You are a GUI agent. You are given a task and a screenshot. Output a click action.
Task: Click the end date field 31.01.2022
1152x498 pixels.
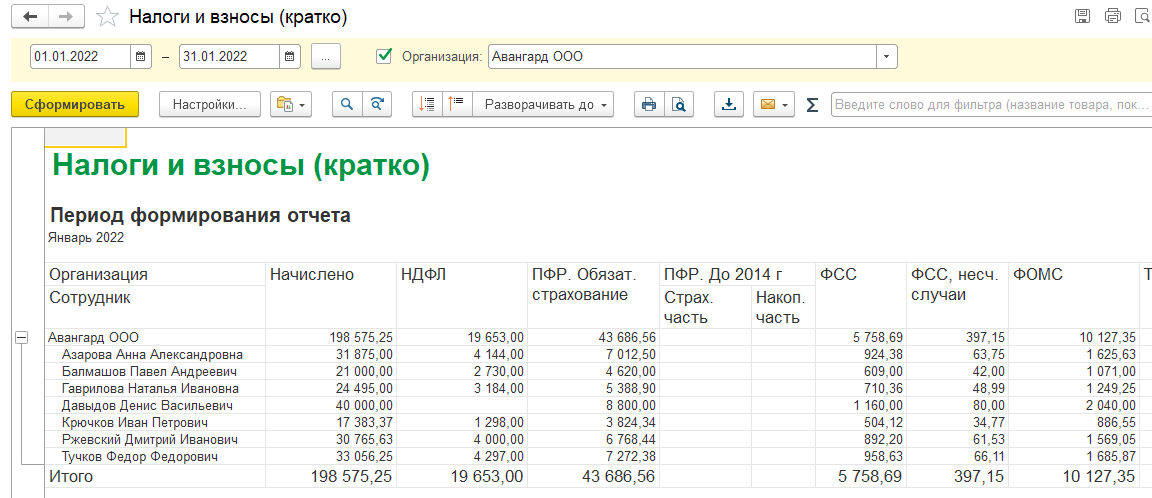[229, 56]
